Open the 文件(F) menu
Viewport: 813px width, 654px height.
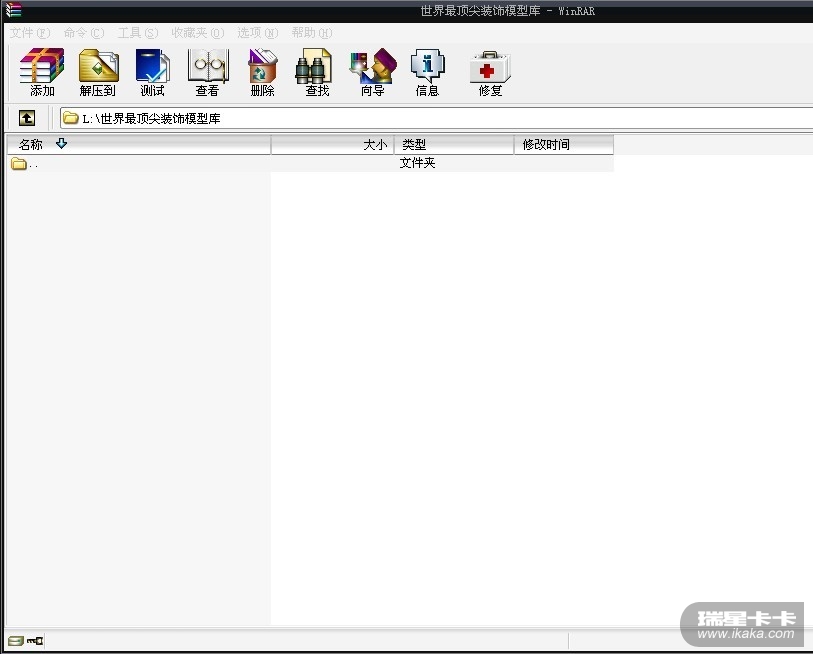(30, 33)
